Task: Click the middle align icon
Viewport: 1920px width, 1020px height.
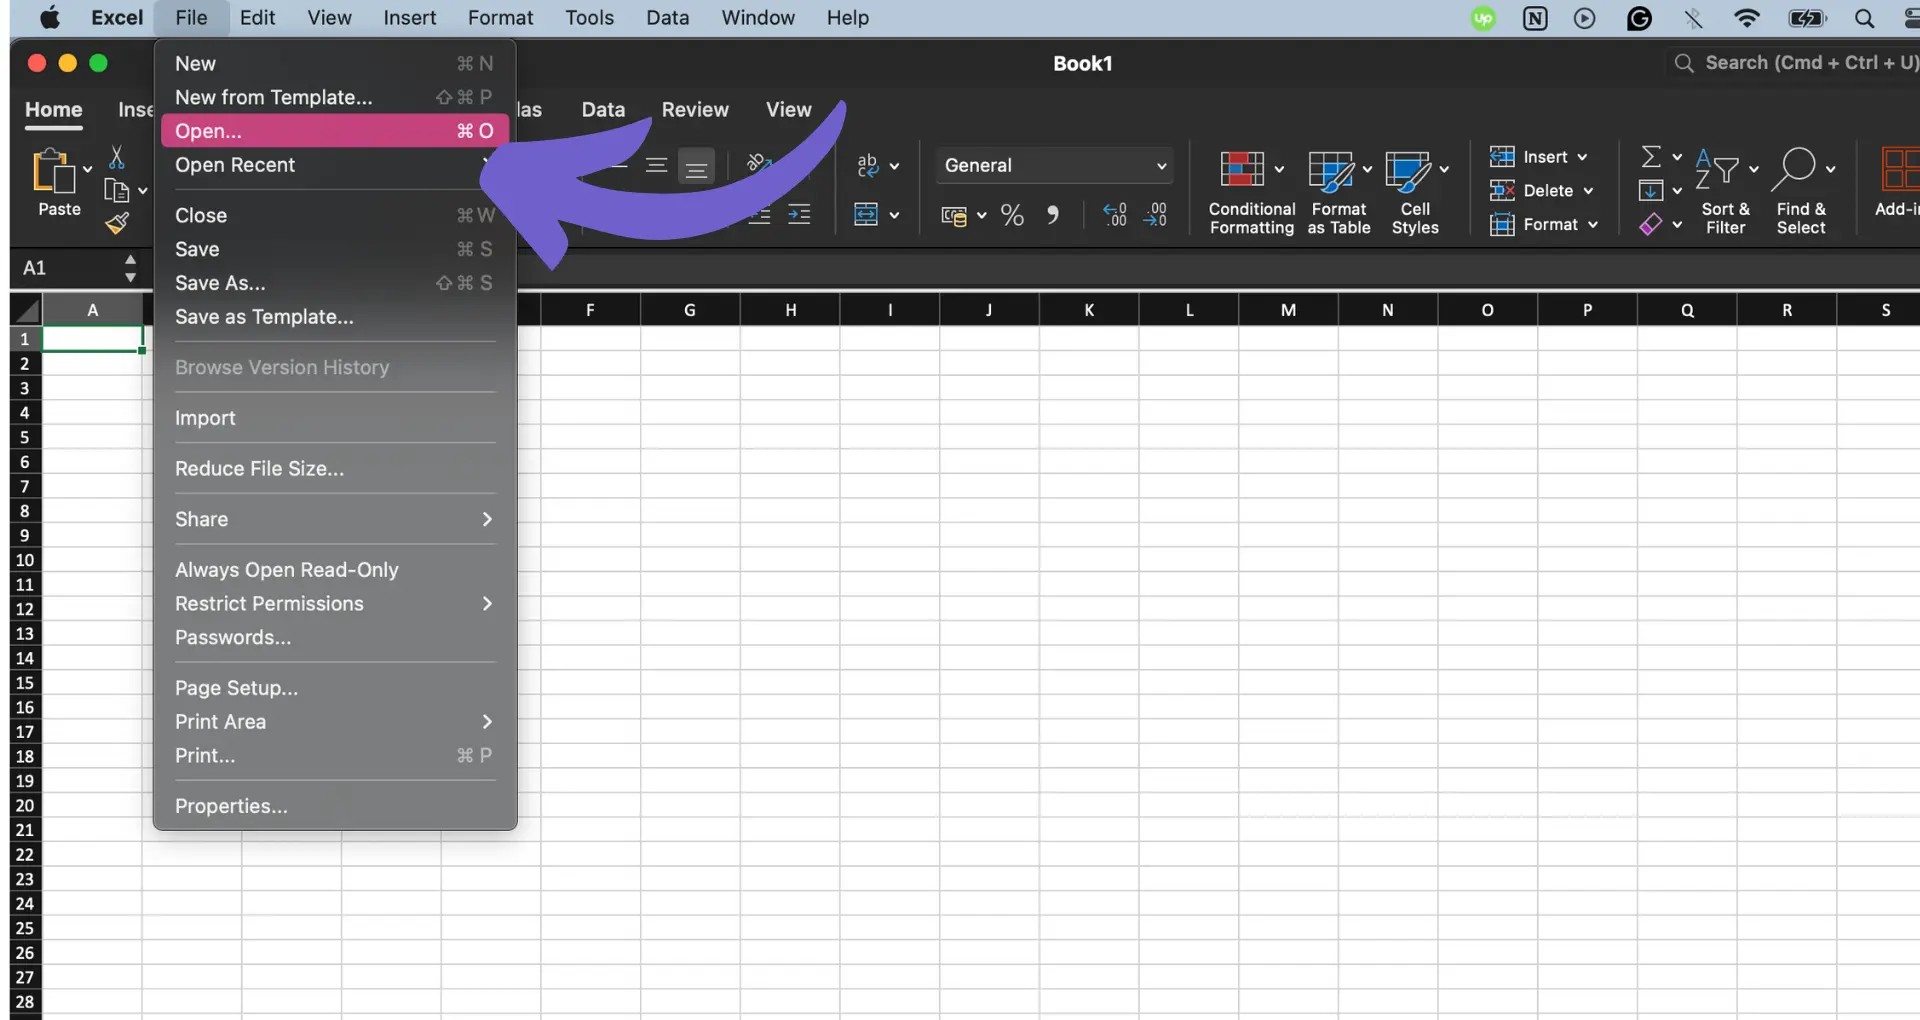Action: (656, 166)
